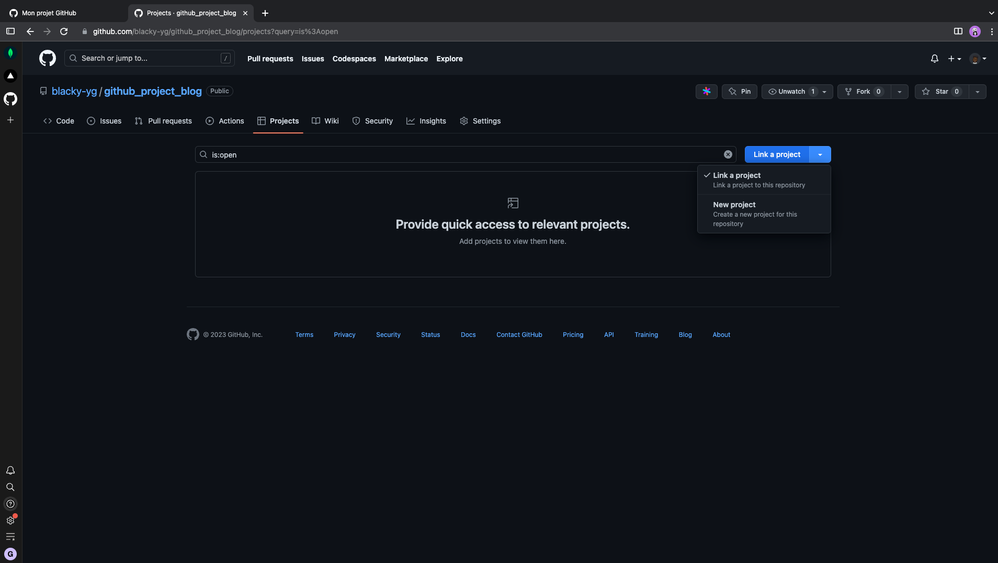Open blacky-yg owner link

coord(74,91)
